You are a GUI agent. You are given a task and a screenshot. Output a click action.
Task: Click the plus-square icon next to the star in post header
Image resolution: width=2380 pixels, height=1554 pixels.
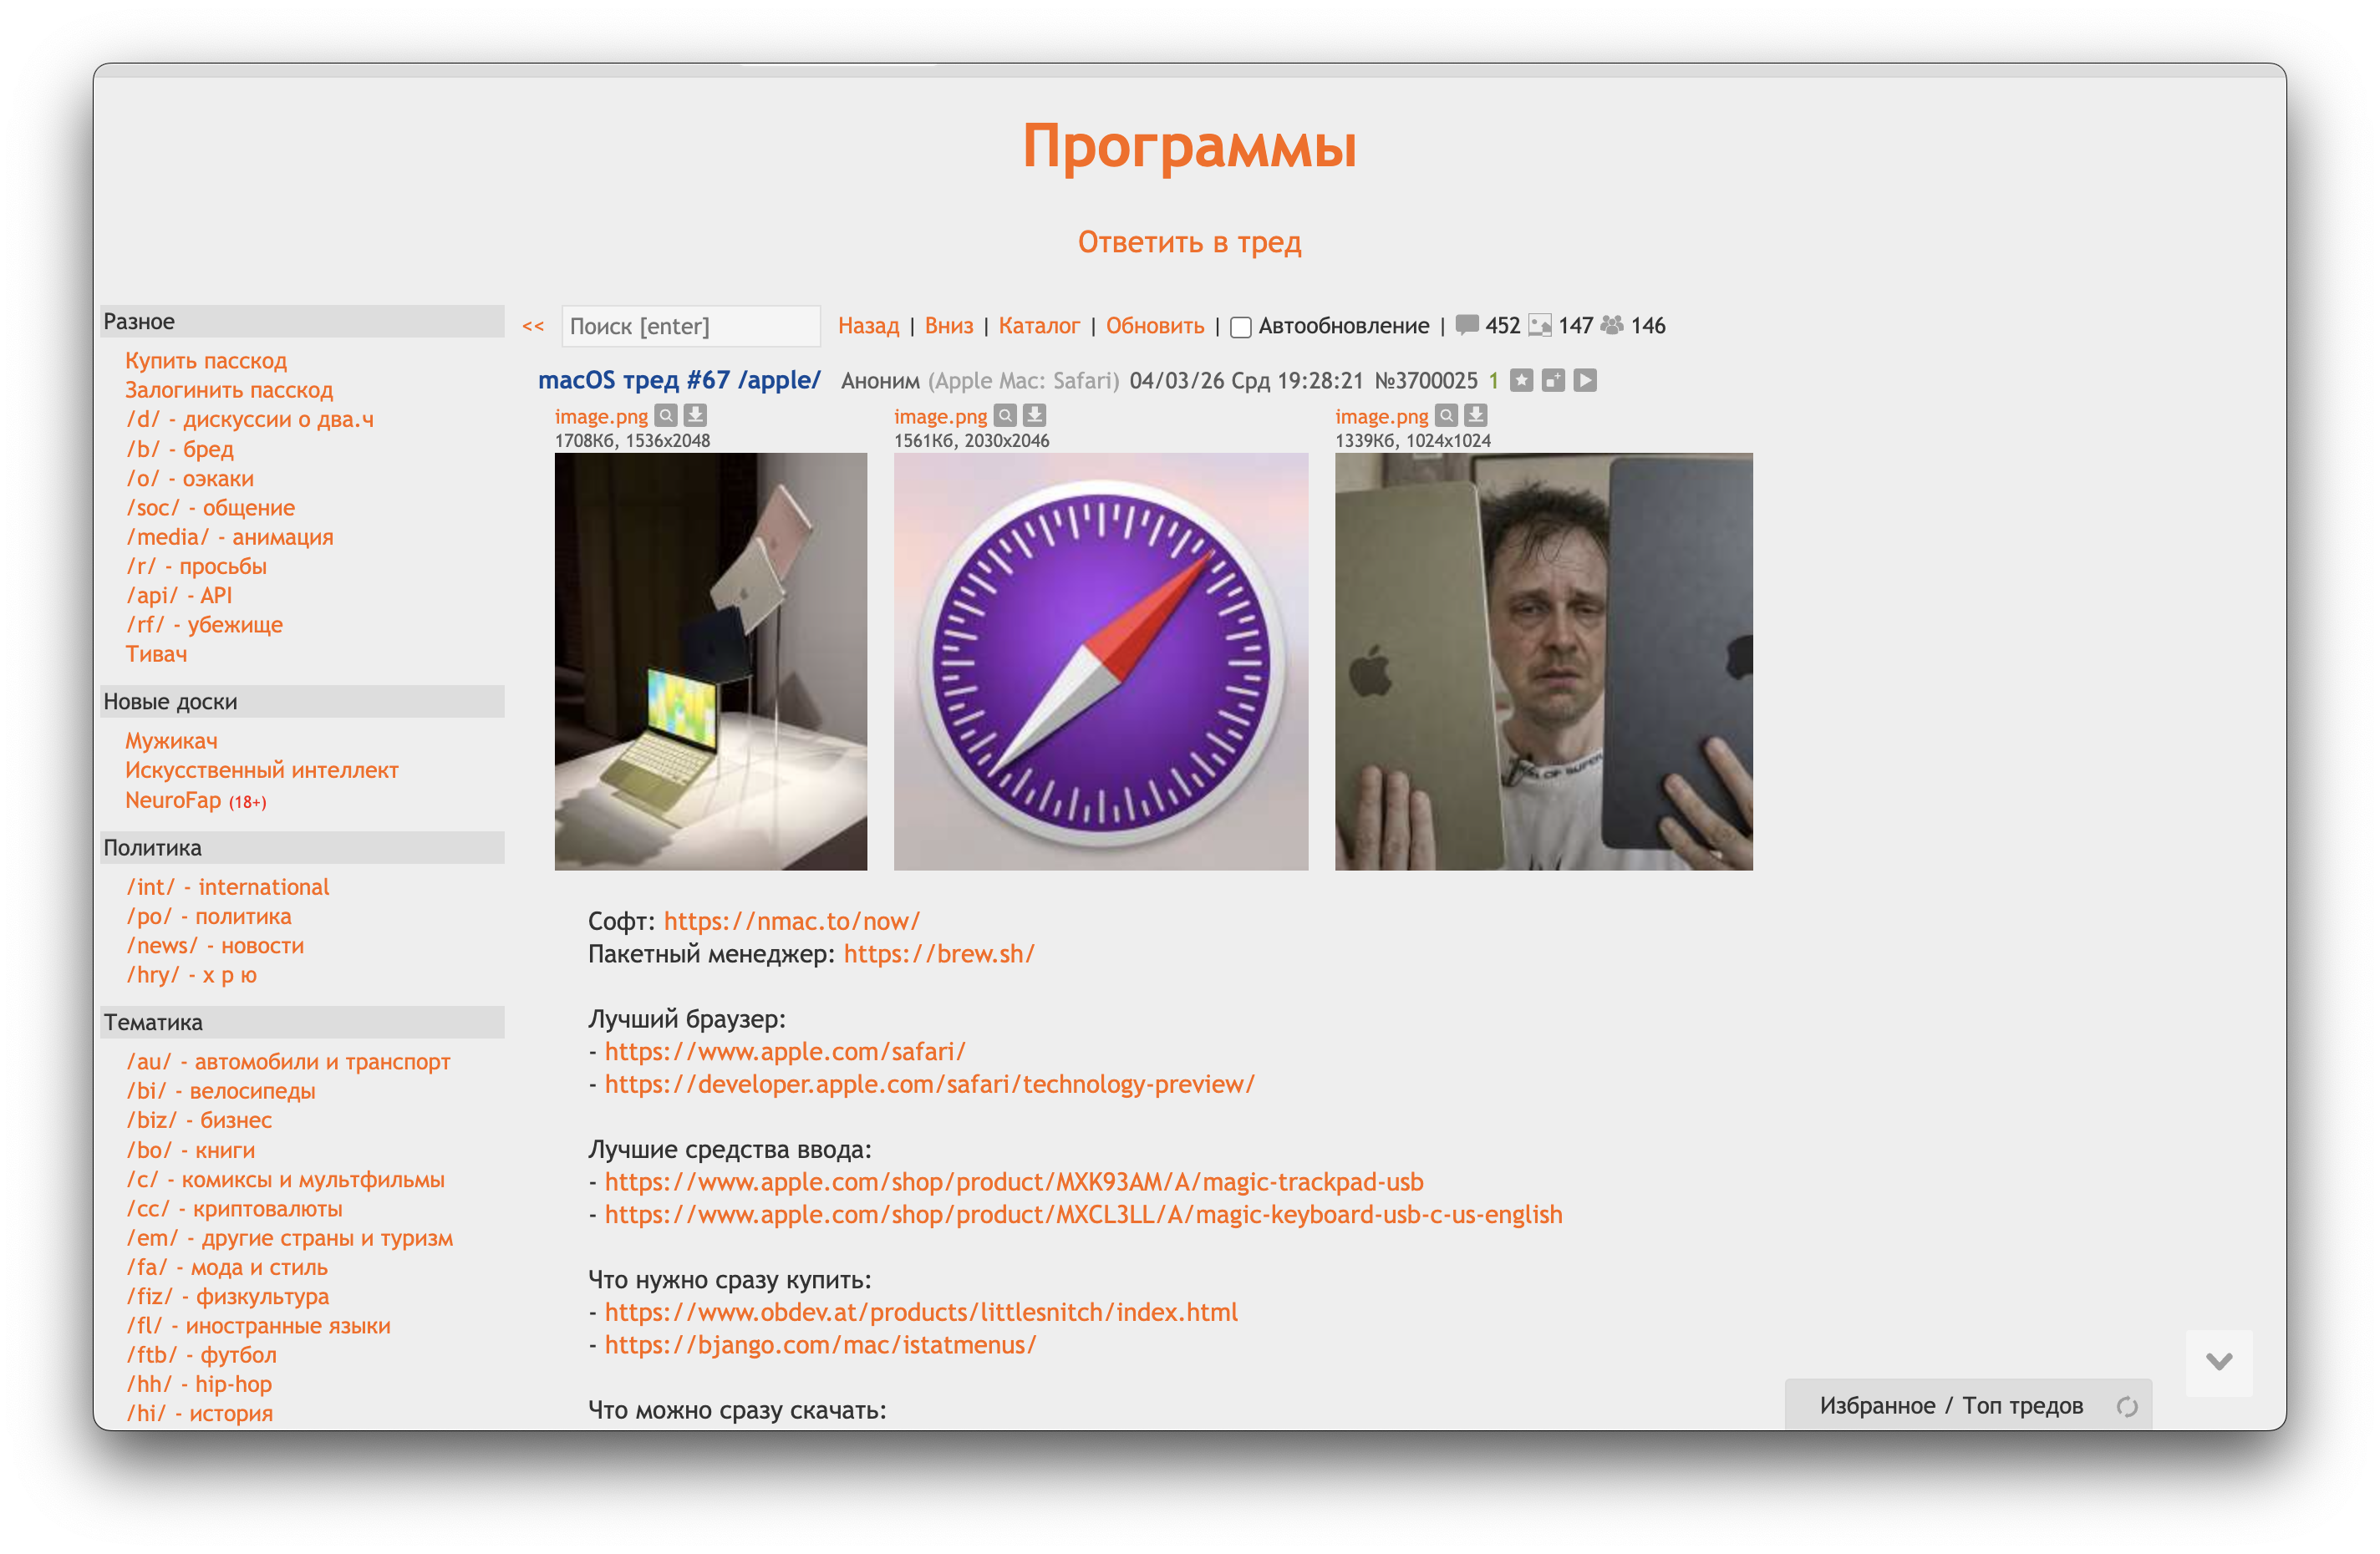point(1553,380)
